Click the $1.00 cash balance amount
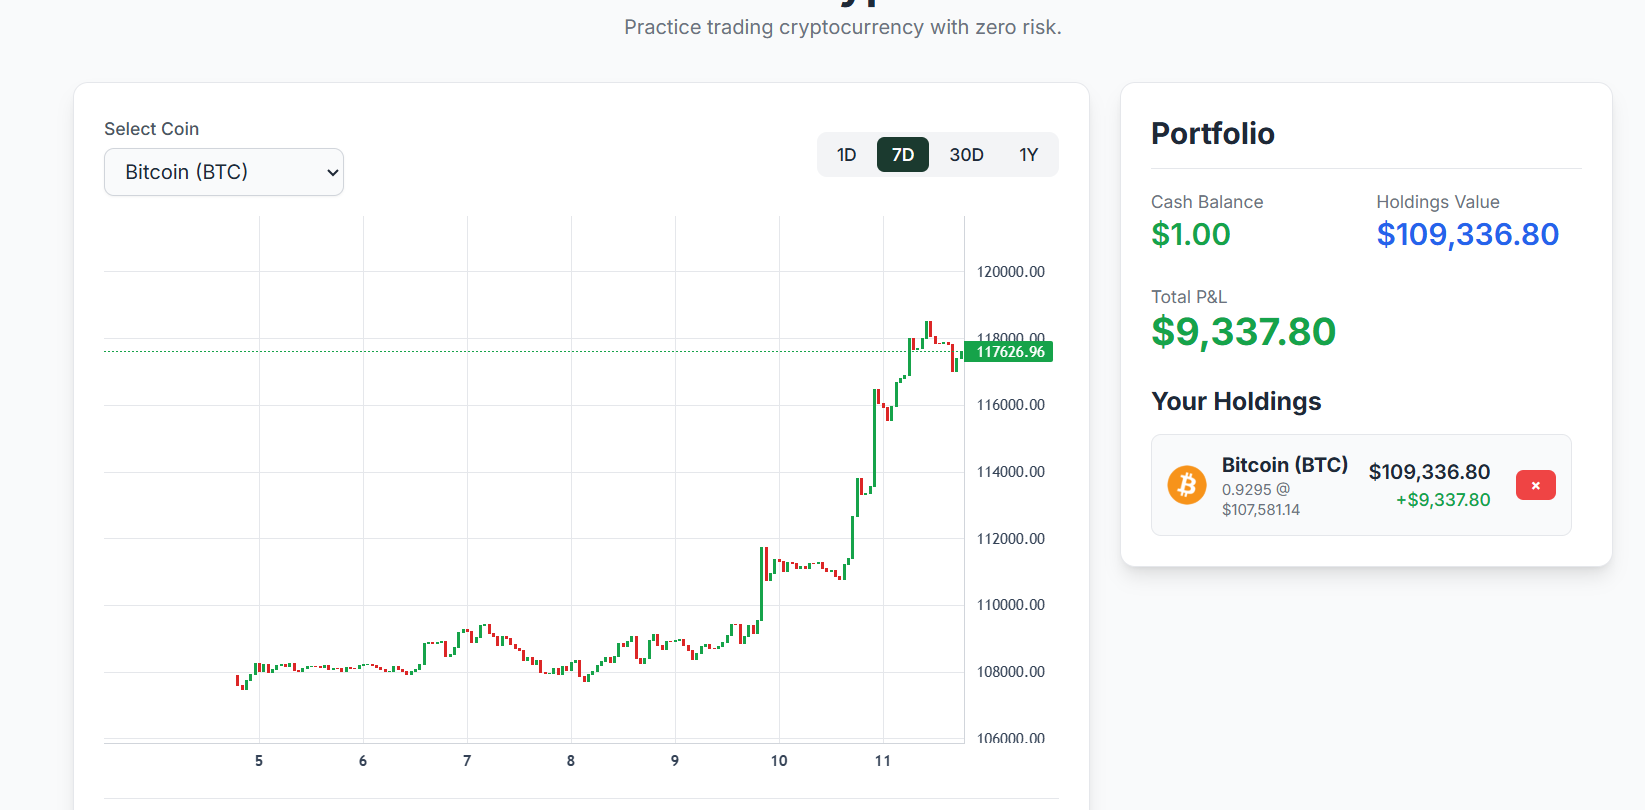1645x810 pixels. click(1191, 234)
